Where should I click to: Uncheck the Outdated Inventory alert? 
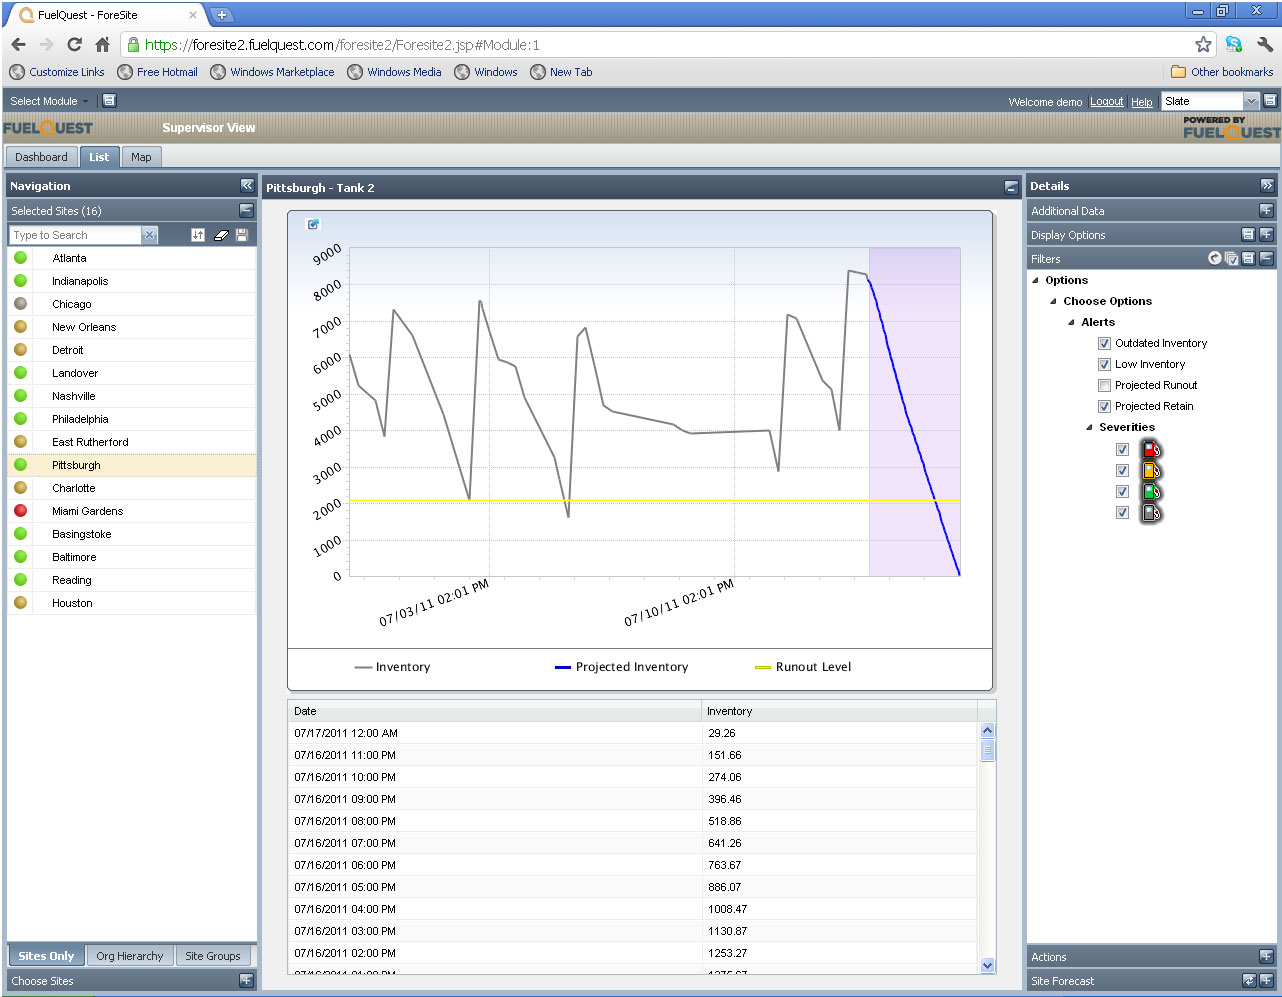coord(1104,344)
